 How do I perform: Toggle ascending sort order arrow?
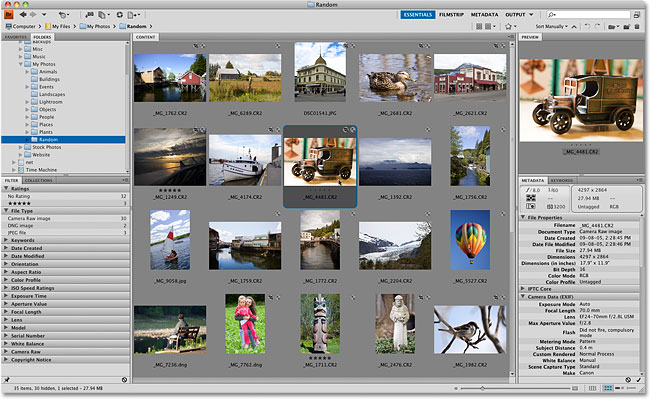574,27
